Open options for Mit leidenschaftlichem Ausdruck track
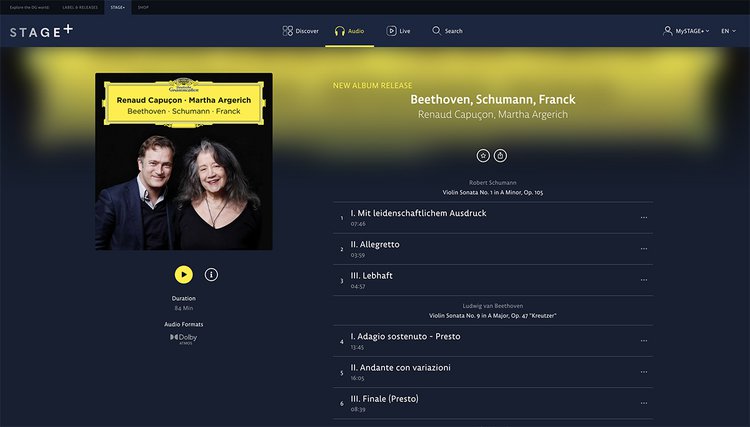The width and height of the screenshot is (750, 427). (644, 218)
